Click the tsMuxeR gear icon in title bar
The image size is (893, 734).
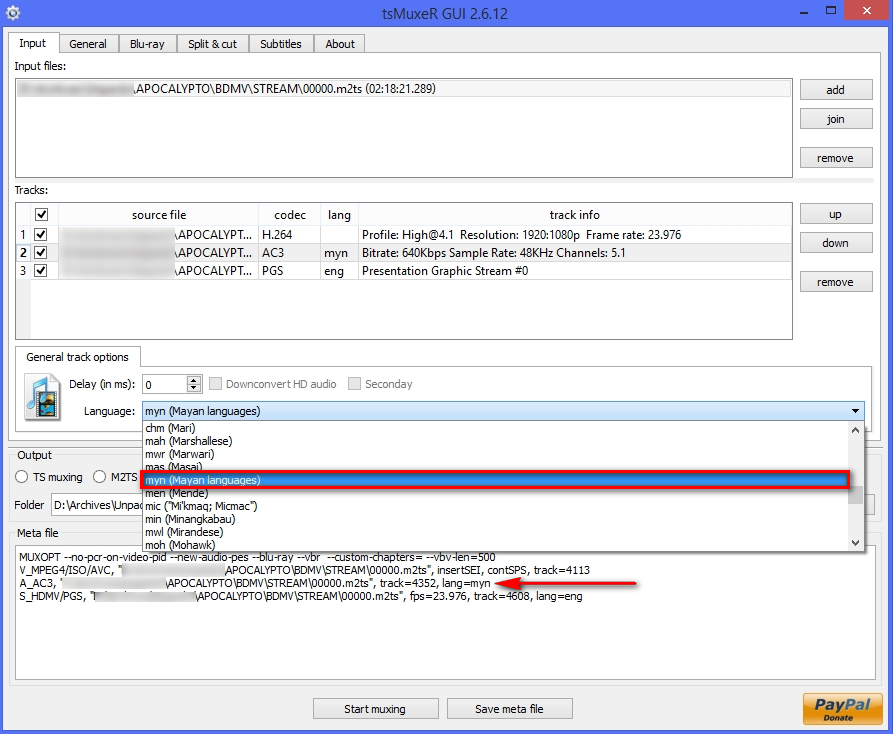click(x=13, y=13)
